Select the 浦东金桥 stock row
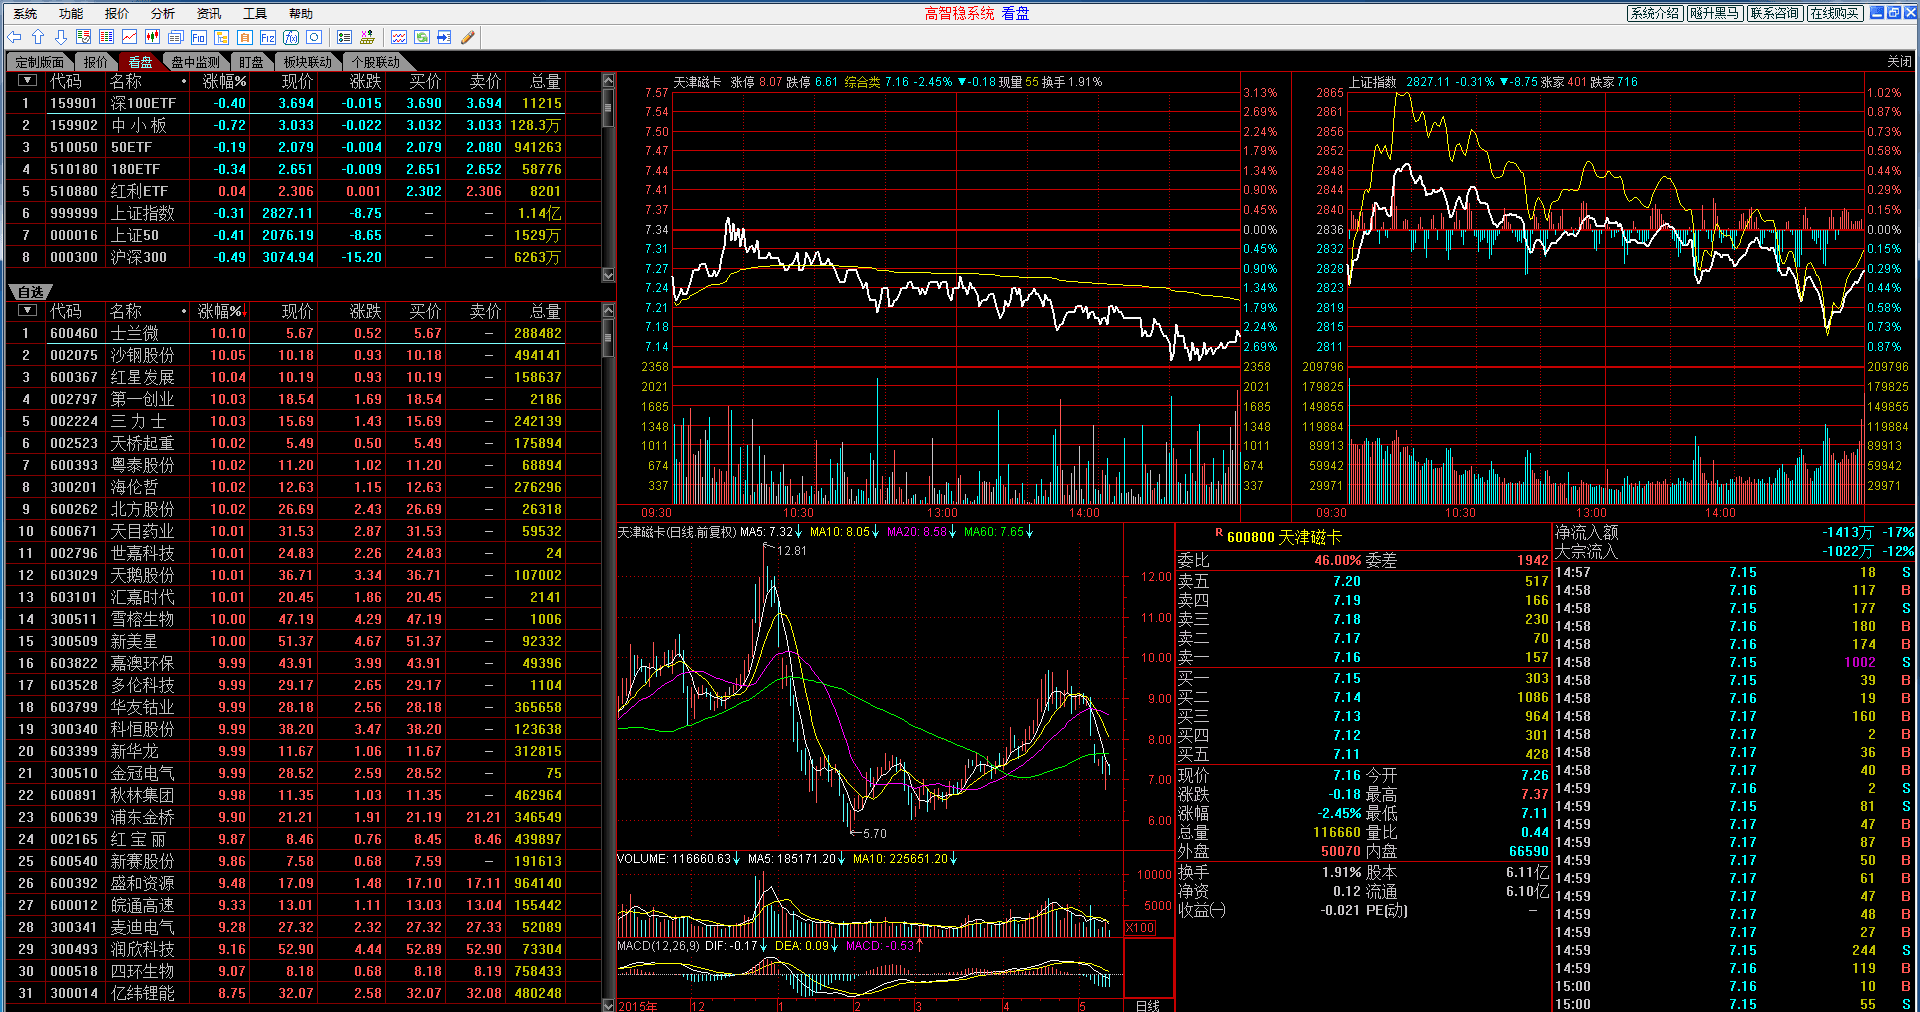 (x=303, y=817)
